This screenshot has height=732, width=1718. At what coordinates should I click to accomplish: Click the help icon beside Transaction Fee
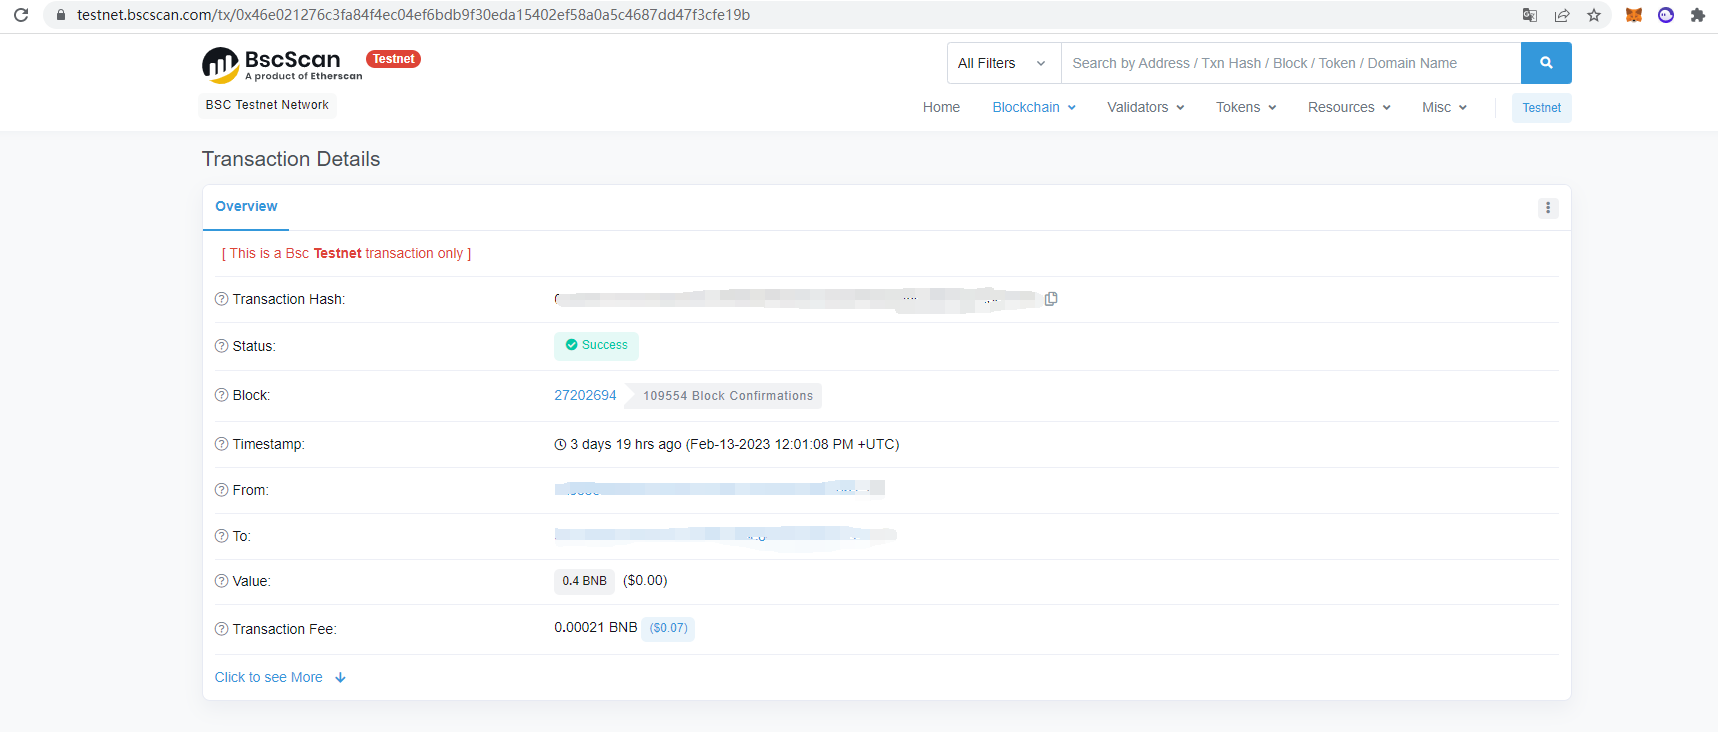(221, 629)
